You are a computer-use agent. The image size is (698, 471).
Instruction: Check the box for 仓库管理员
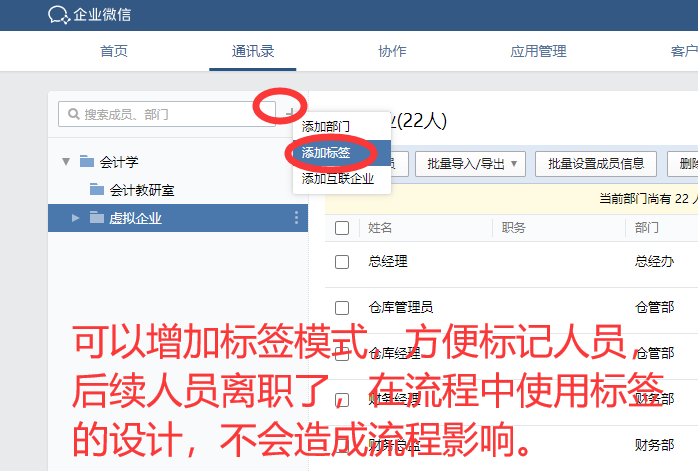coord(342,308)
